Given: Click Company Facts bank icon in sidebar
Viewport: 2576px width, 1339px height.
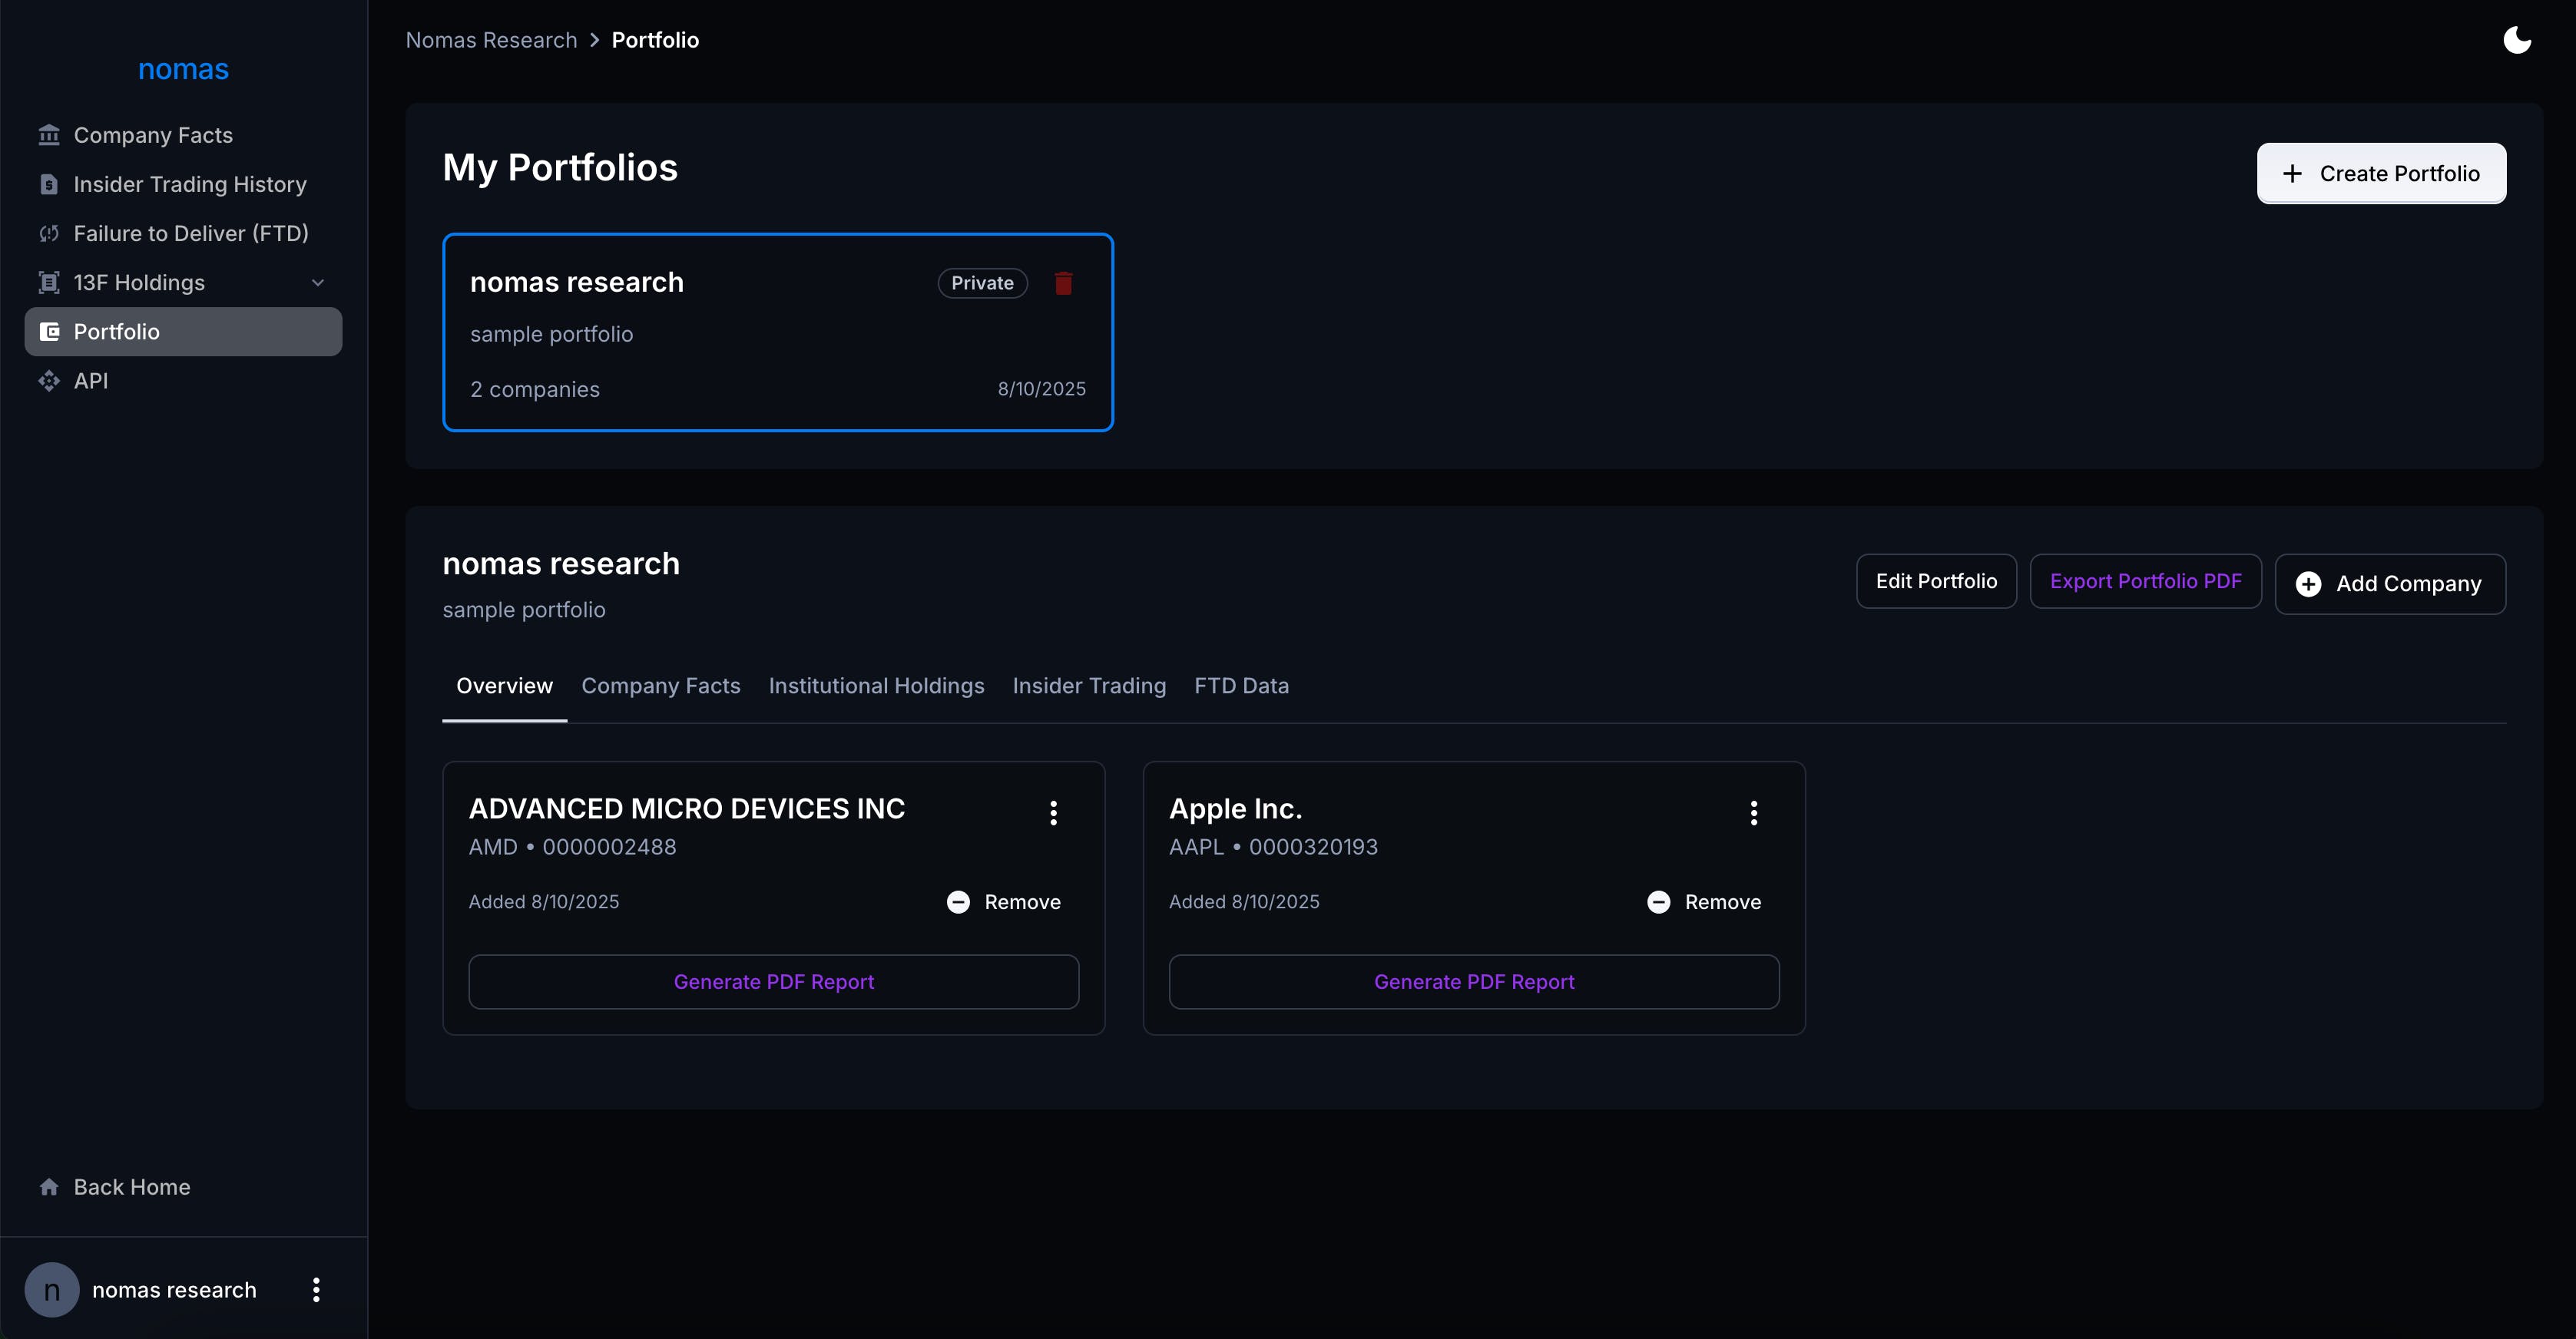Looking at the screenshot, I should [x=49, y=135].
